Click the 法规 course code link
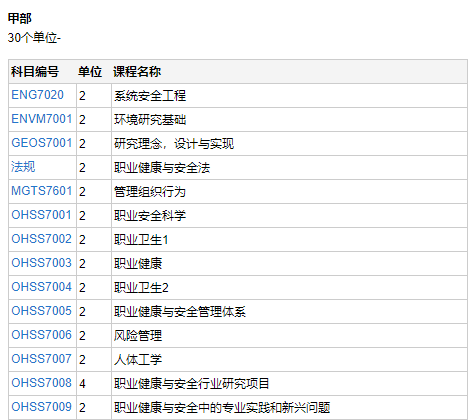This screenshot has width=472, height=420. click(x=23, y=167)
